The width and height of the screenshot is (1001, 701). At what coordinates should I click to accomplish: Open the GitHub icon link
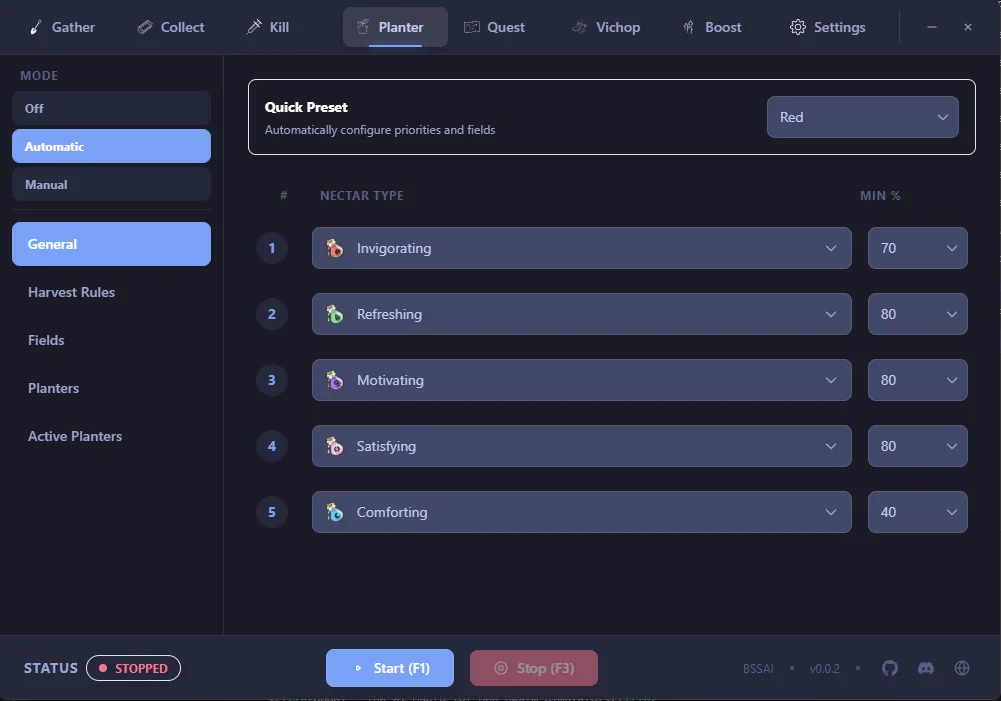click(890, 668)
